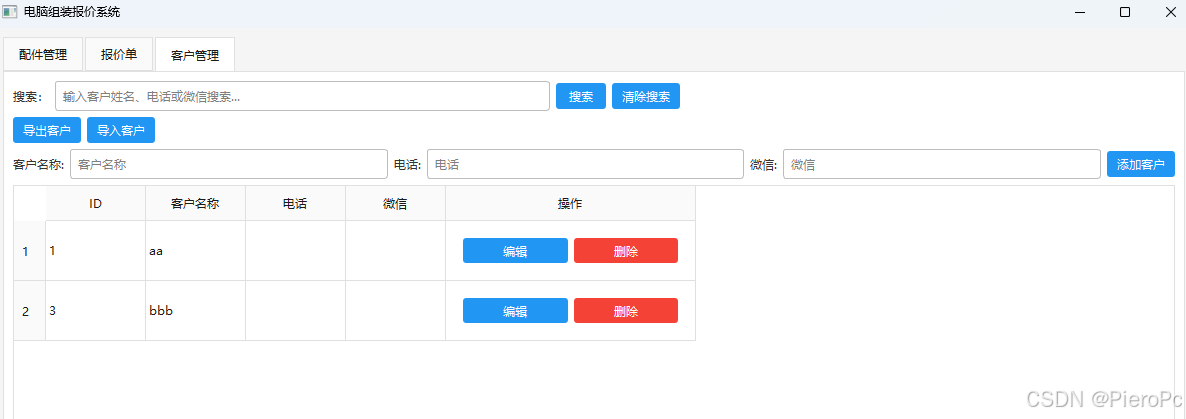Select the empty 微信 cell of bbb
Screen dimensions: 1186x419
(x=395, y=311)
